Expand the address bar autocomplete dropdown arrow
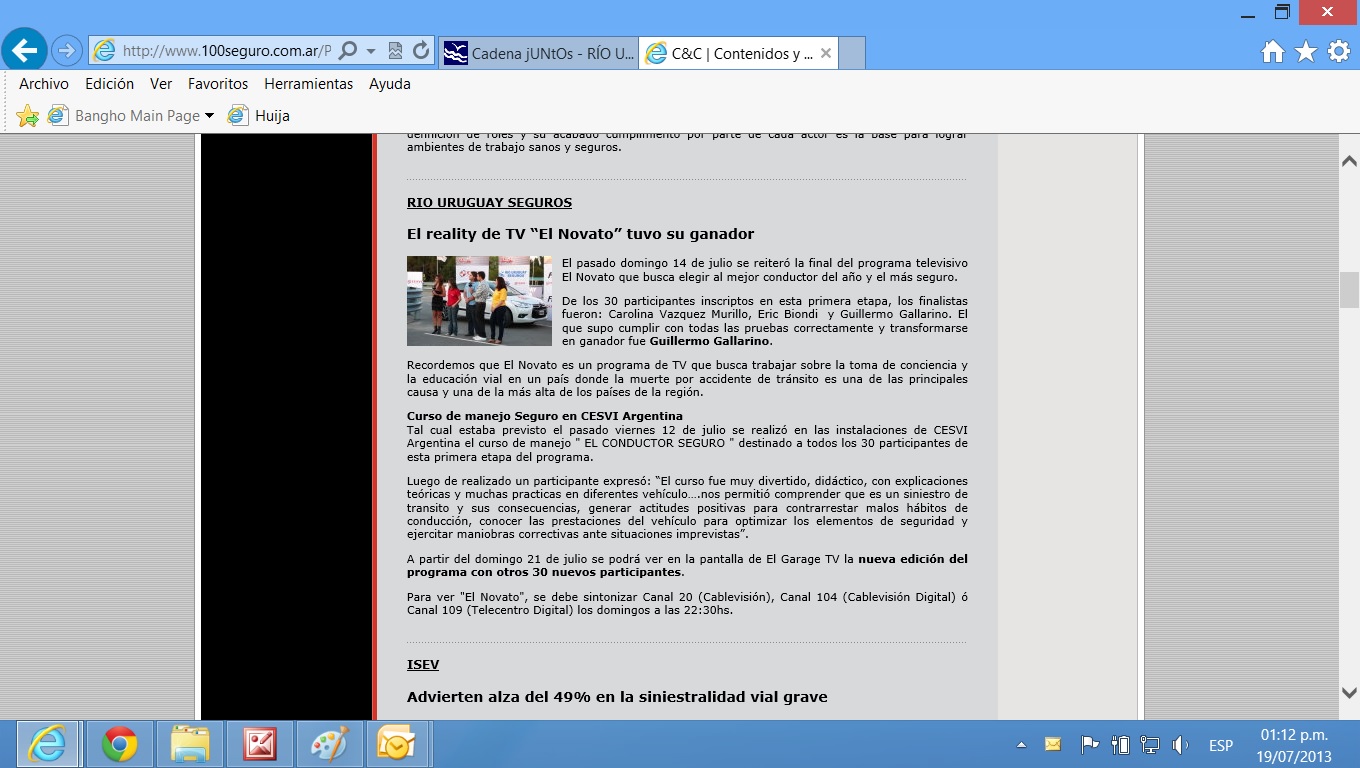Screen dimensions: 1360x768 (x=371, y=51)
